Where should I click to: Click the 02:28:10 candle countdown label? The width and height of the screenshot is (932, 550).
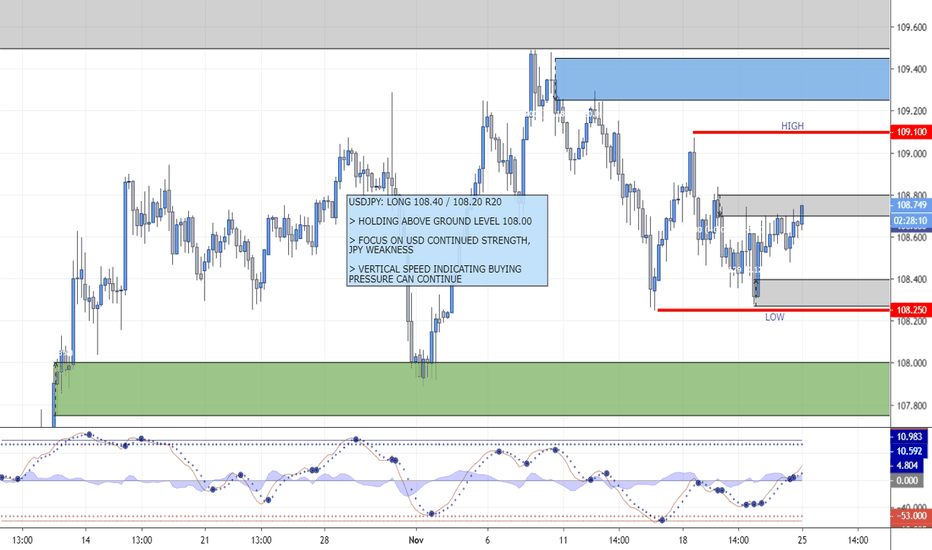[909, 219]
